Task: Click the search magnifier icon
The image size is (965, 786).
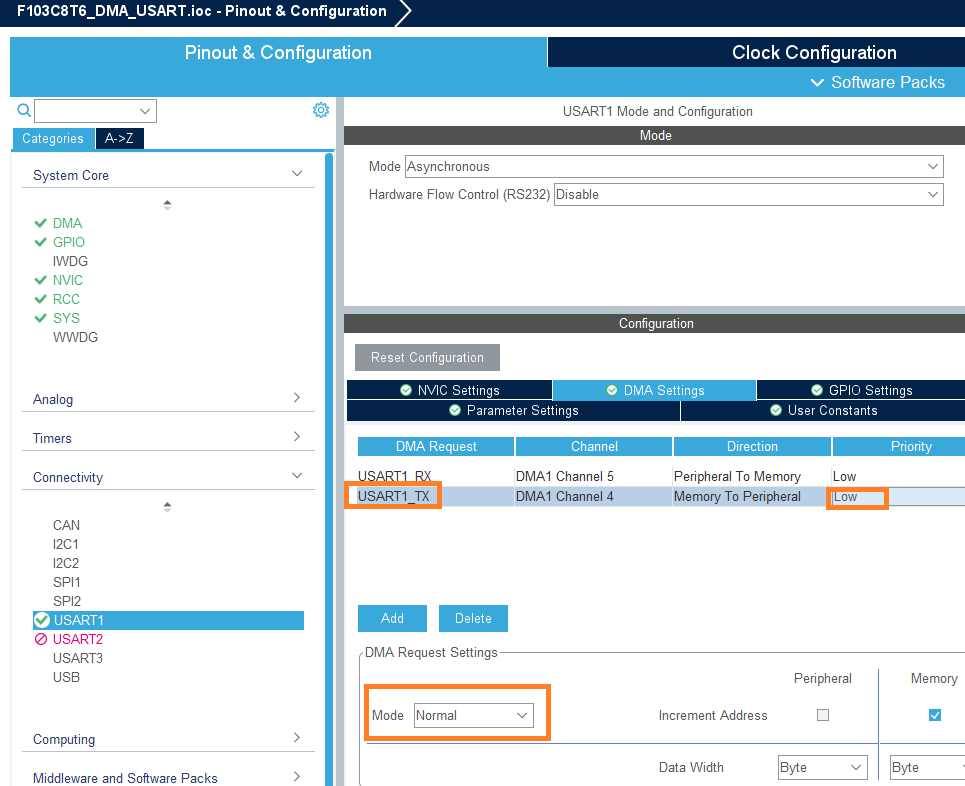Action: tap(24, 110)
